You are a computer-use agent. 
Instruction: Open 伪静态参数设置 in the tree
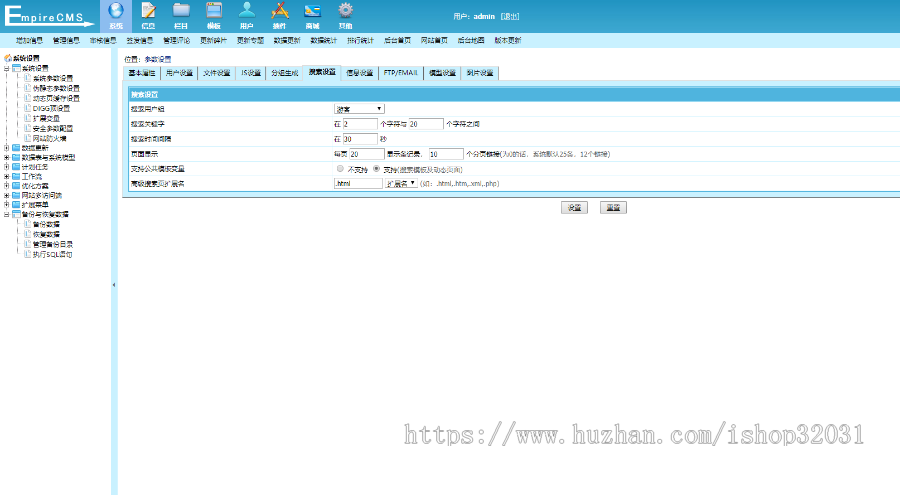(56, 88)
